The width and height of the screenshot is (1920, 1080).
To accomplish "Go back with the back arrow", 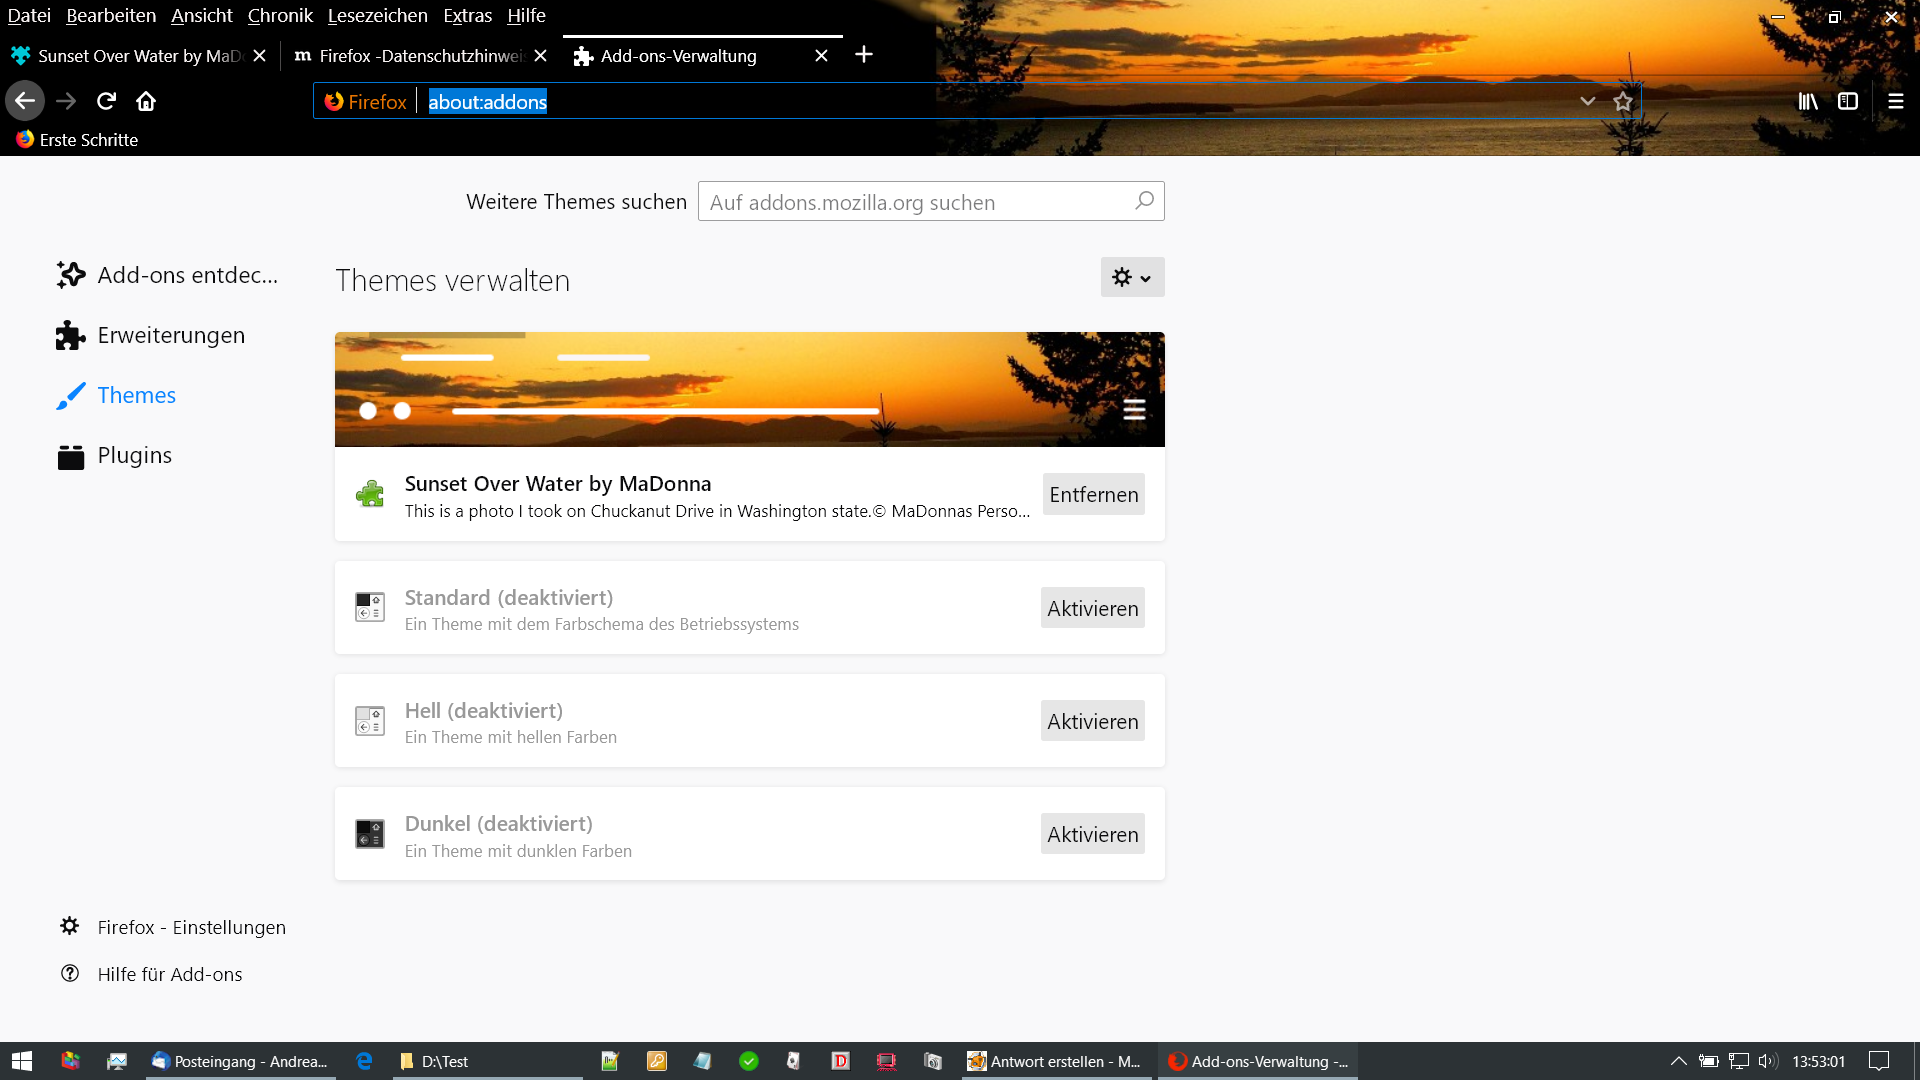I will (25, 101).
